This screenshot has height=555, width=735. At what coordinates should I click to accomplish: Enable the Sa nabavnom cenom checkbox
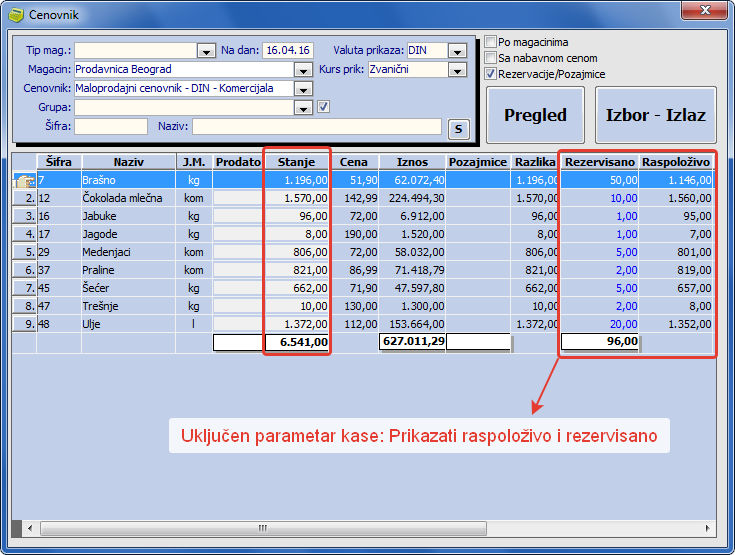[x=490, y=58]
